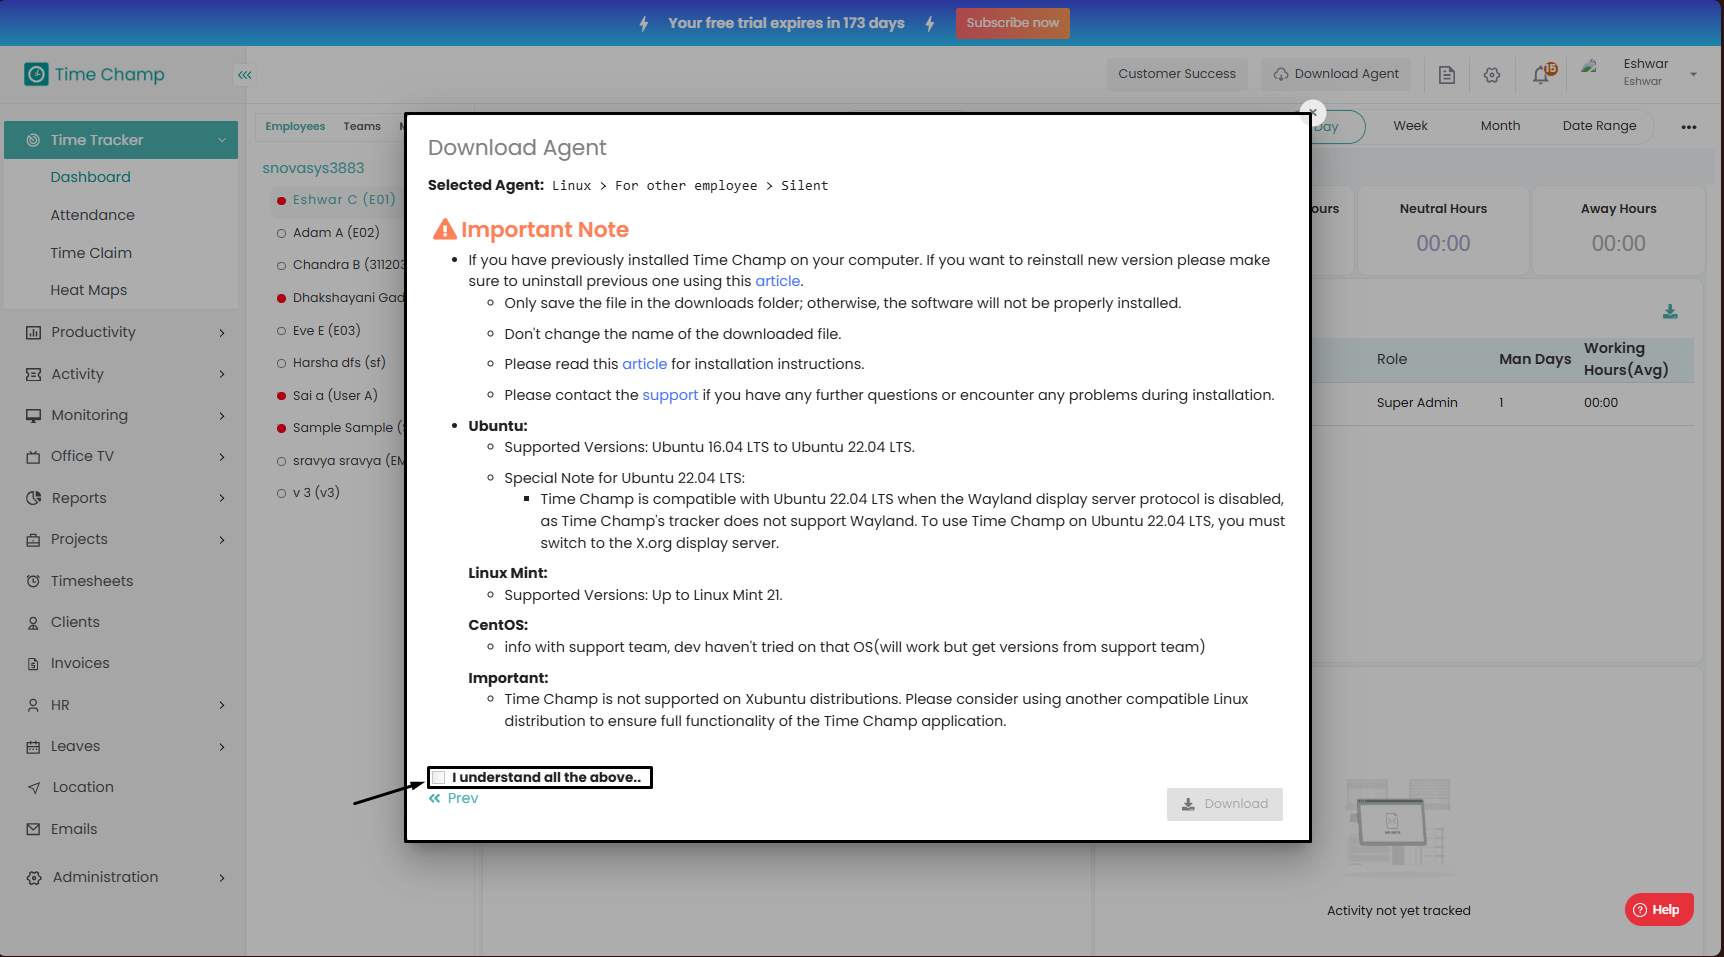Select employee Adam A (E02)

(x=336, y=233)
